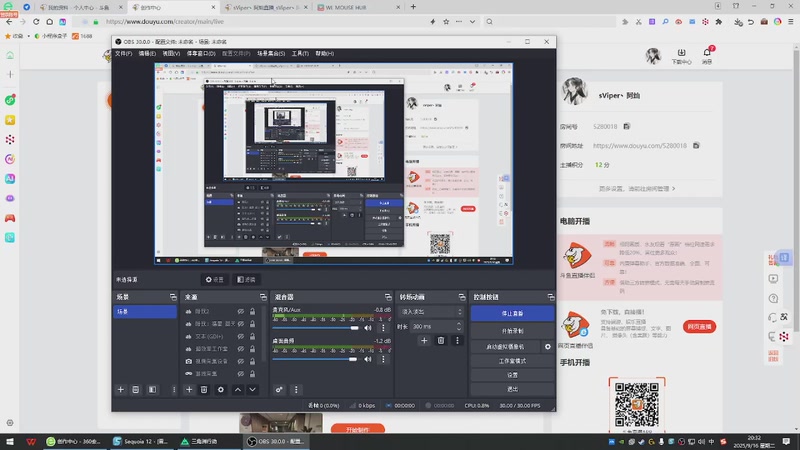Open virtual camera settings gear icon

pyautogui.click(x=547, y=346)
